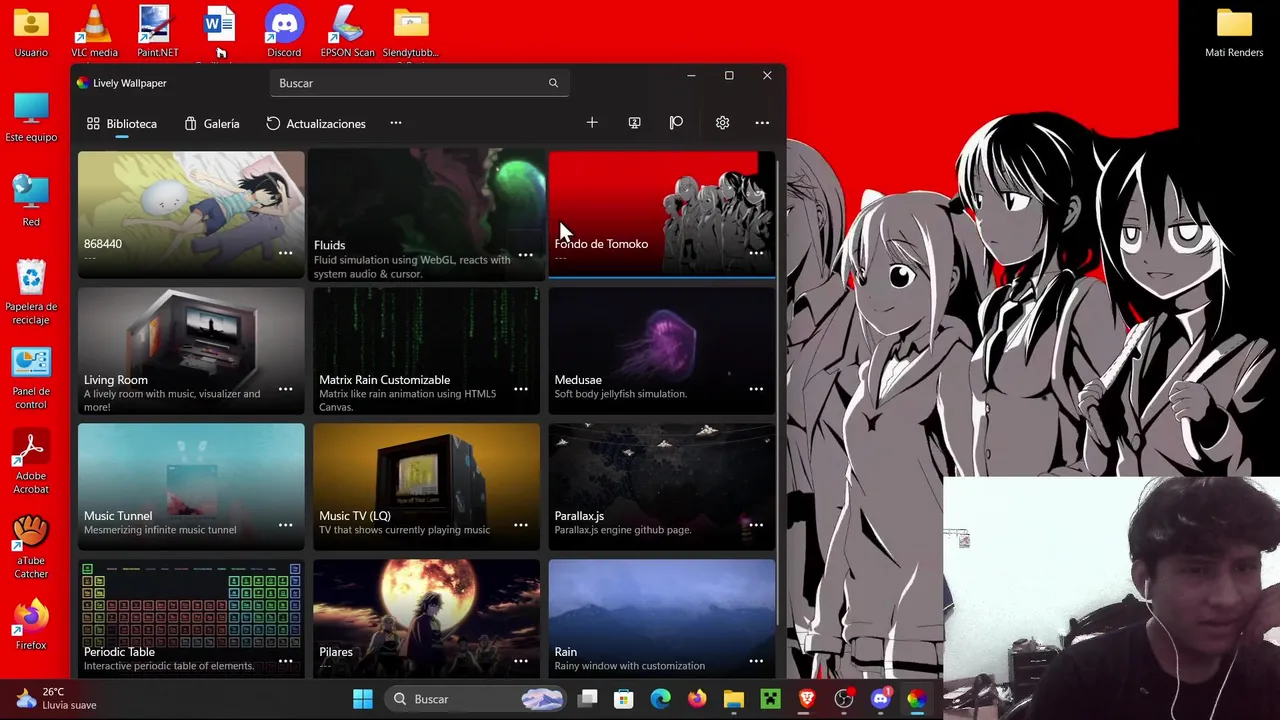Select the Living Room wallpaper thumbnail
The height and width of the screenshot is (720, 1280).
(x=191, y=350)
